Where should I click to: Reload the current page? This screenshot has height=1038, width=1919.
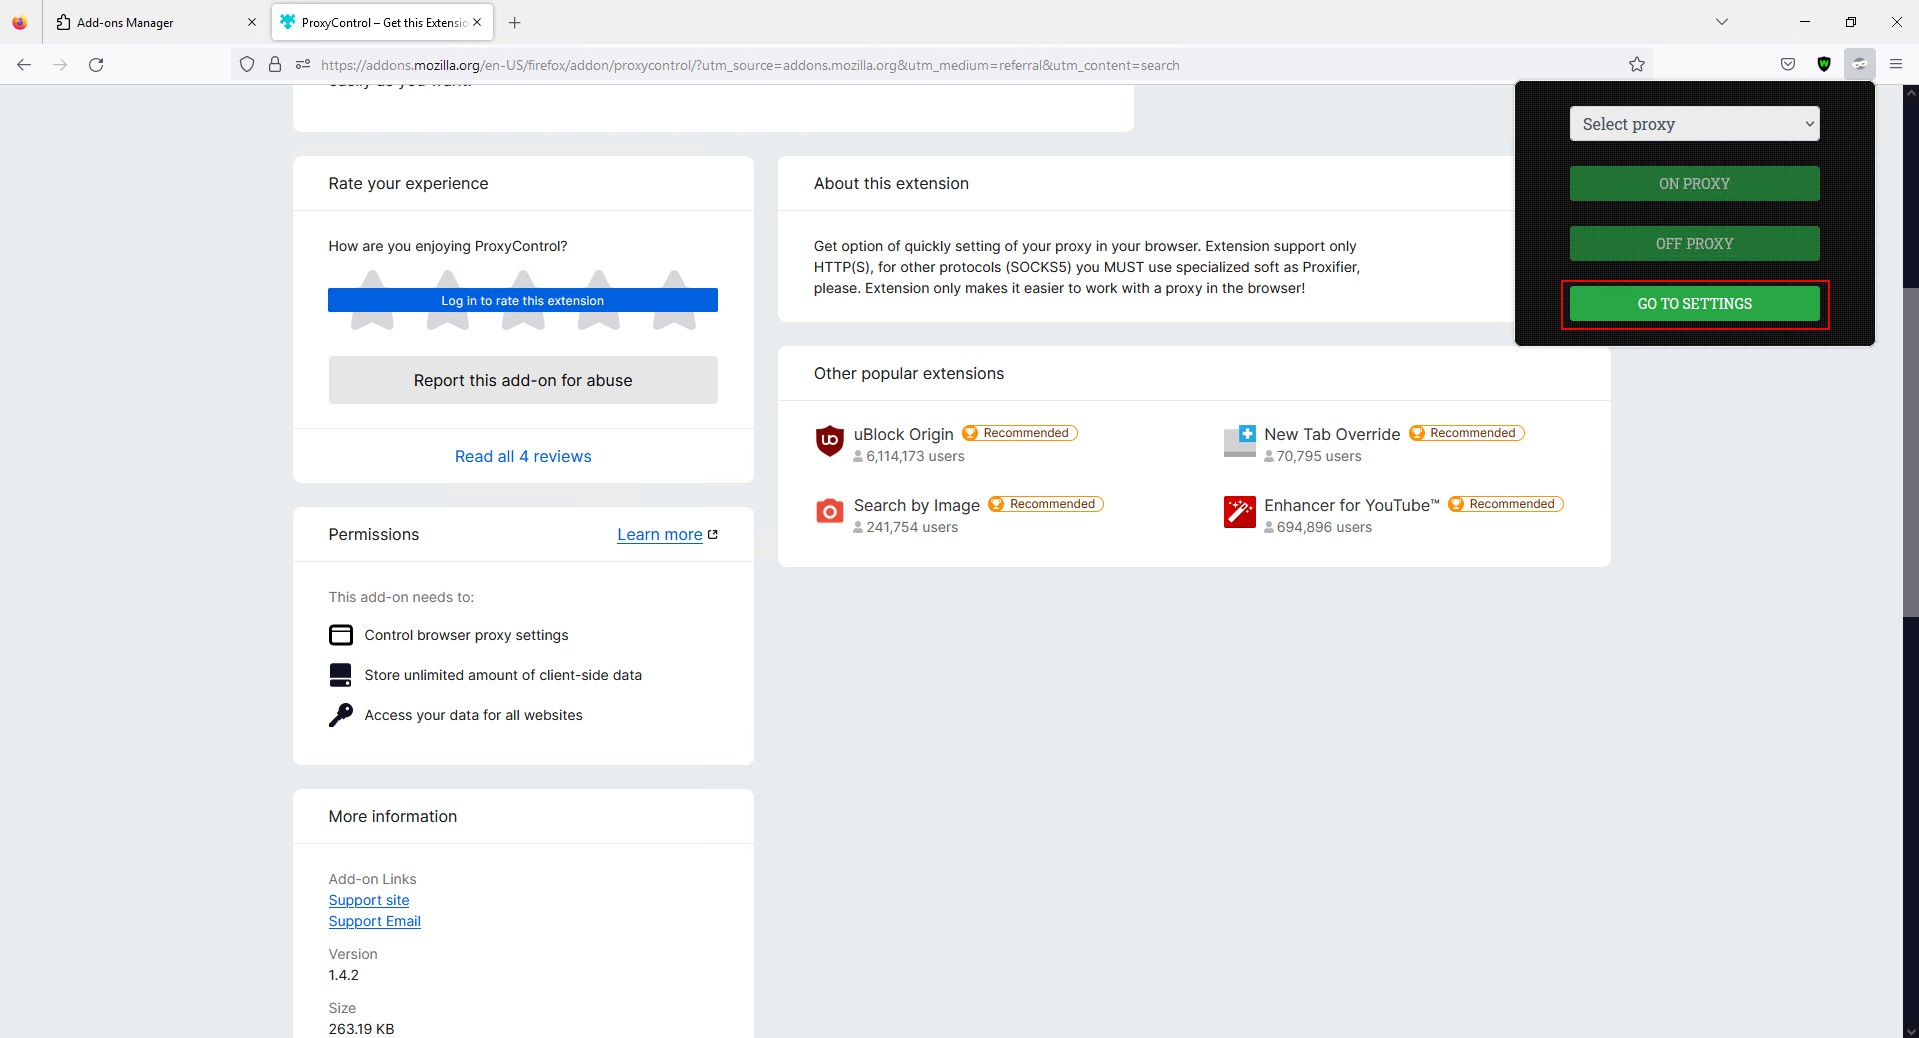(x=96, y=65)
